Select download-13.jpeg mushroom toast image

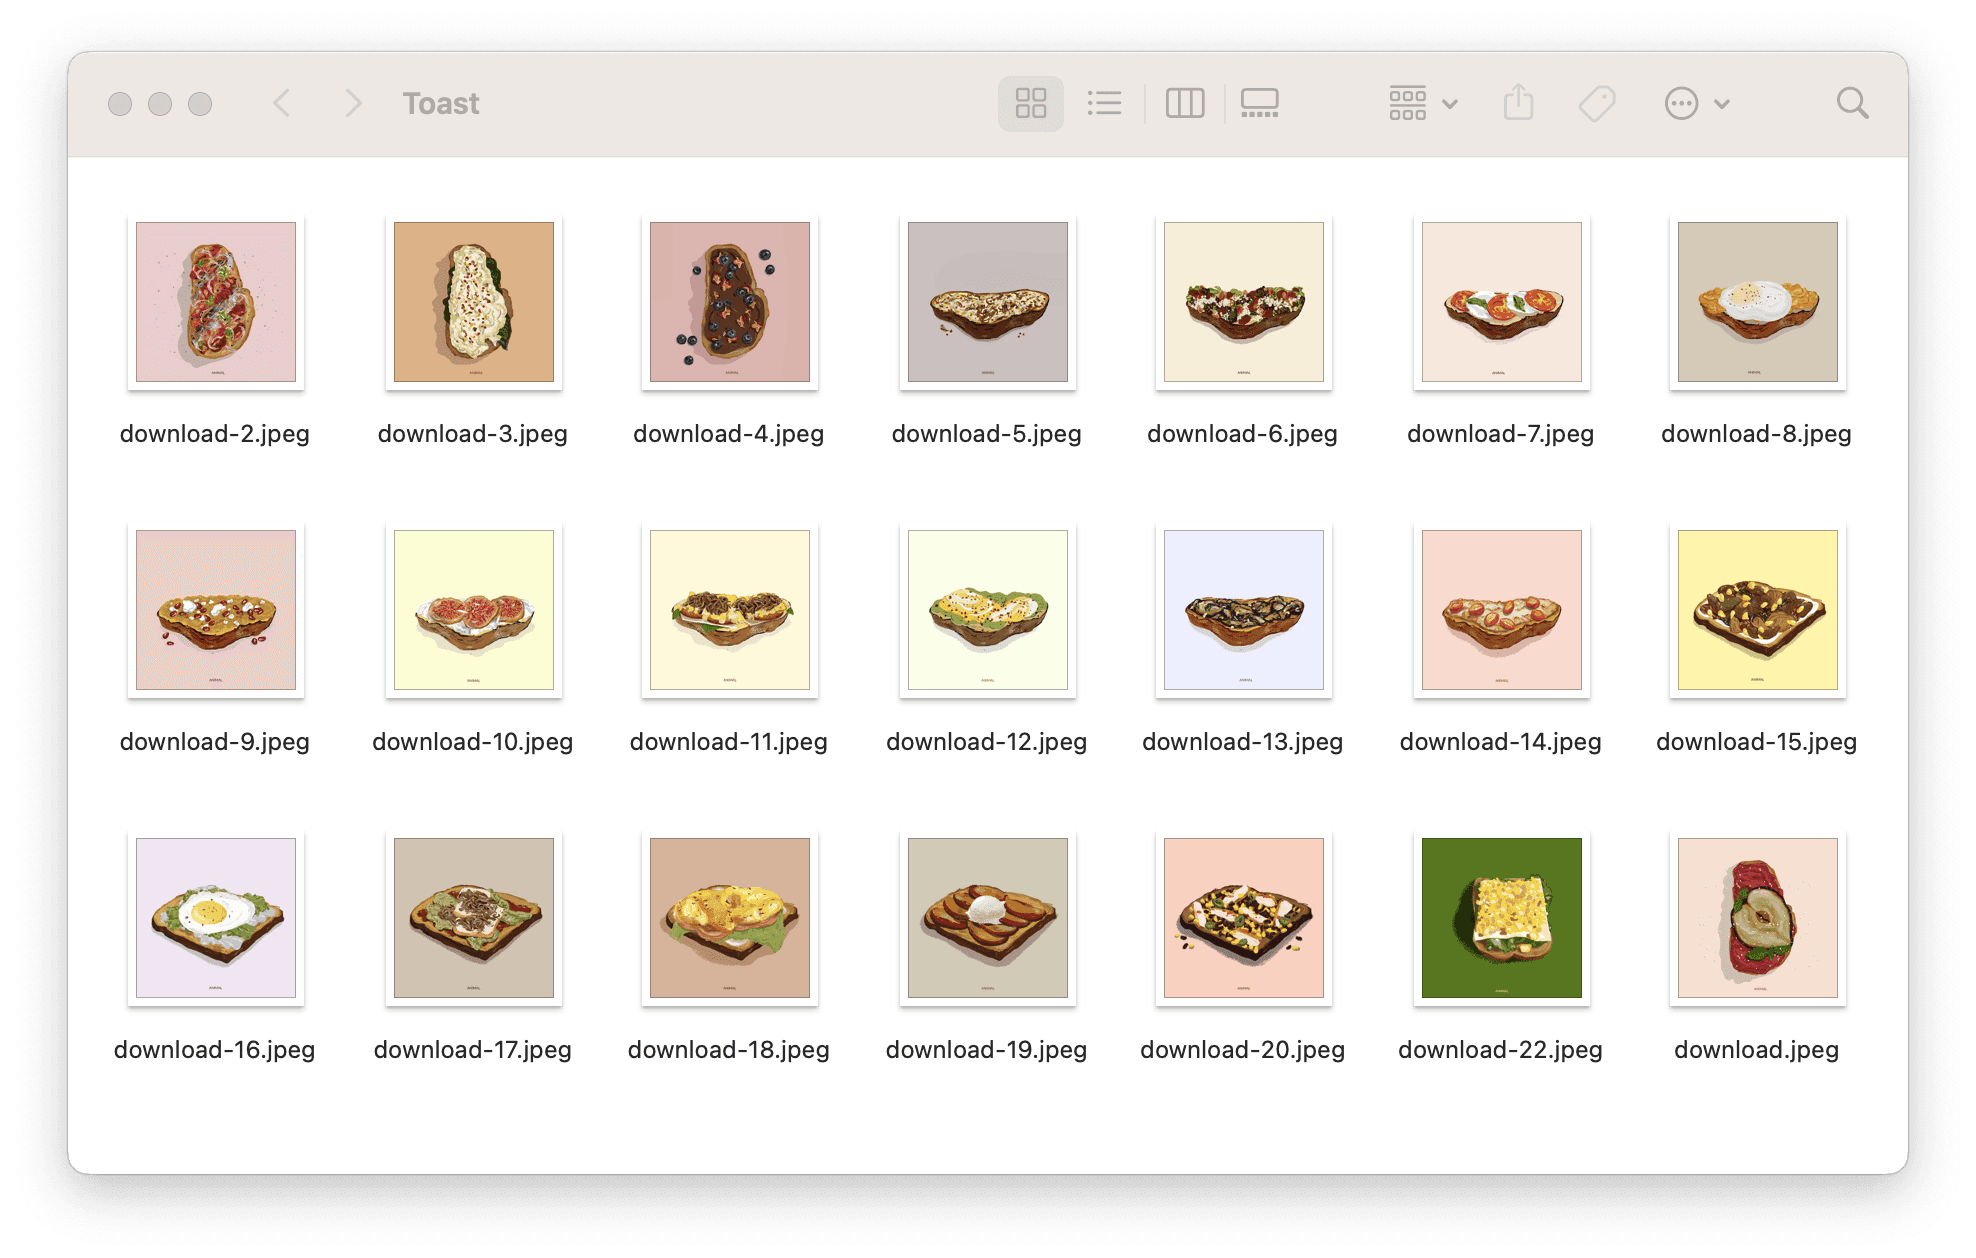[x=1243, y=610]
